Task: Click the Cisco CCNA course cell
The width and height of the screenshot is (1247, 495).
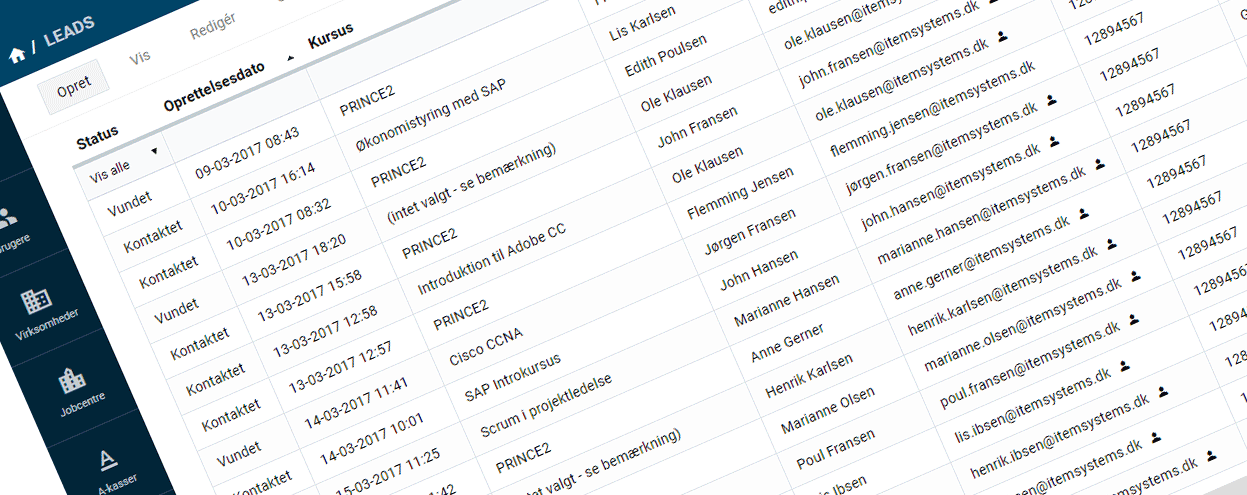Action: point(486,346)
